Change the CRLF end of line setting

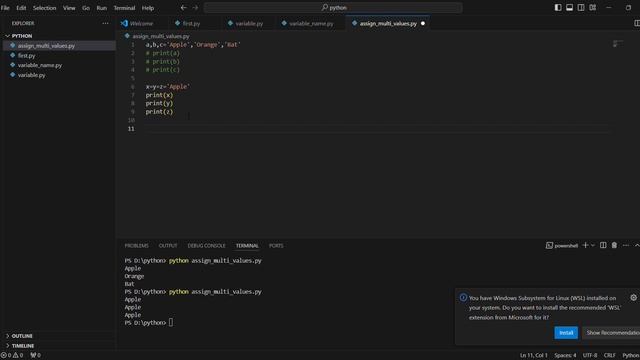609,356
